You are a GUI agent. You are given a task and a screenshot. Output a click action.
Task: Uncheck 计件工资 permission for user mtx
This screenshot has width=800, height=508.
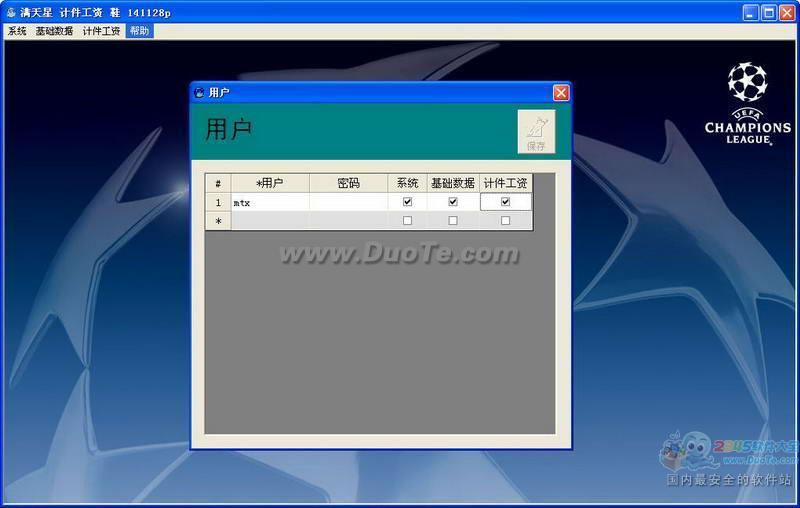[505, 202]
